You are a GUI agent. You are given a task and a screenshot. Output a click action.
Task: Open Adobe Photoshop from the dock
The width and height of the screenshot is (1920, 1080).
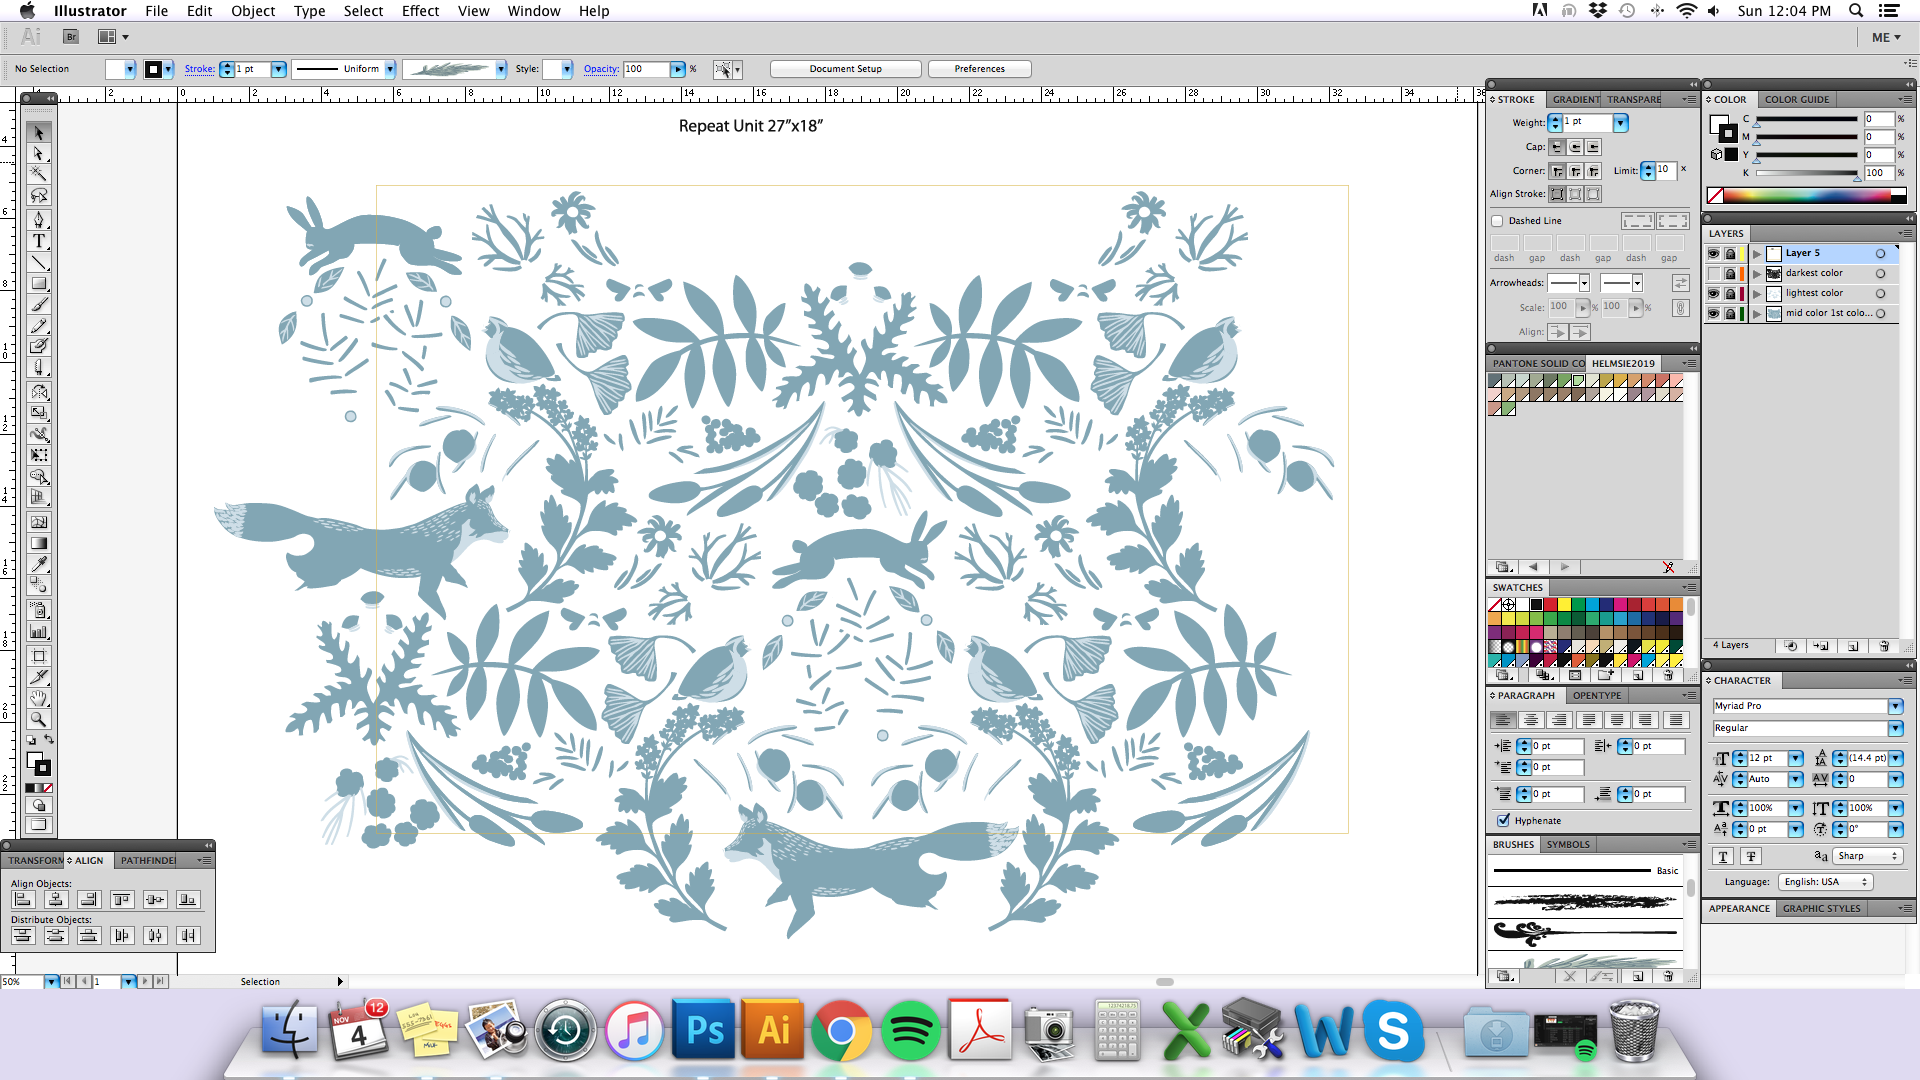click(705, 1031)
